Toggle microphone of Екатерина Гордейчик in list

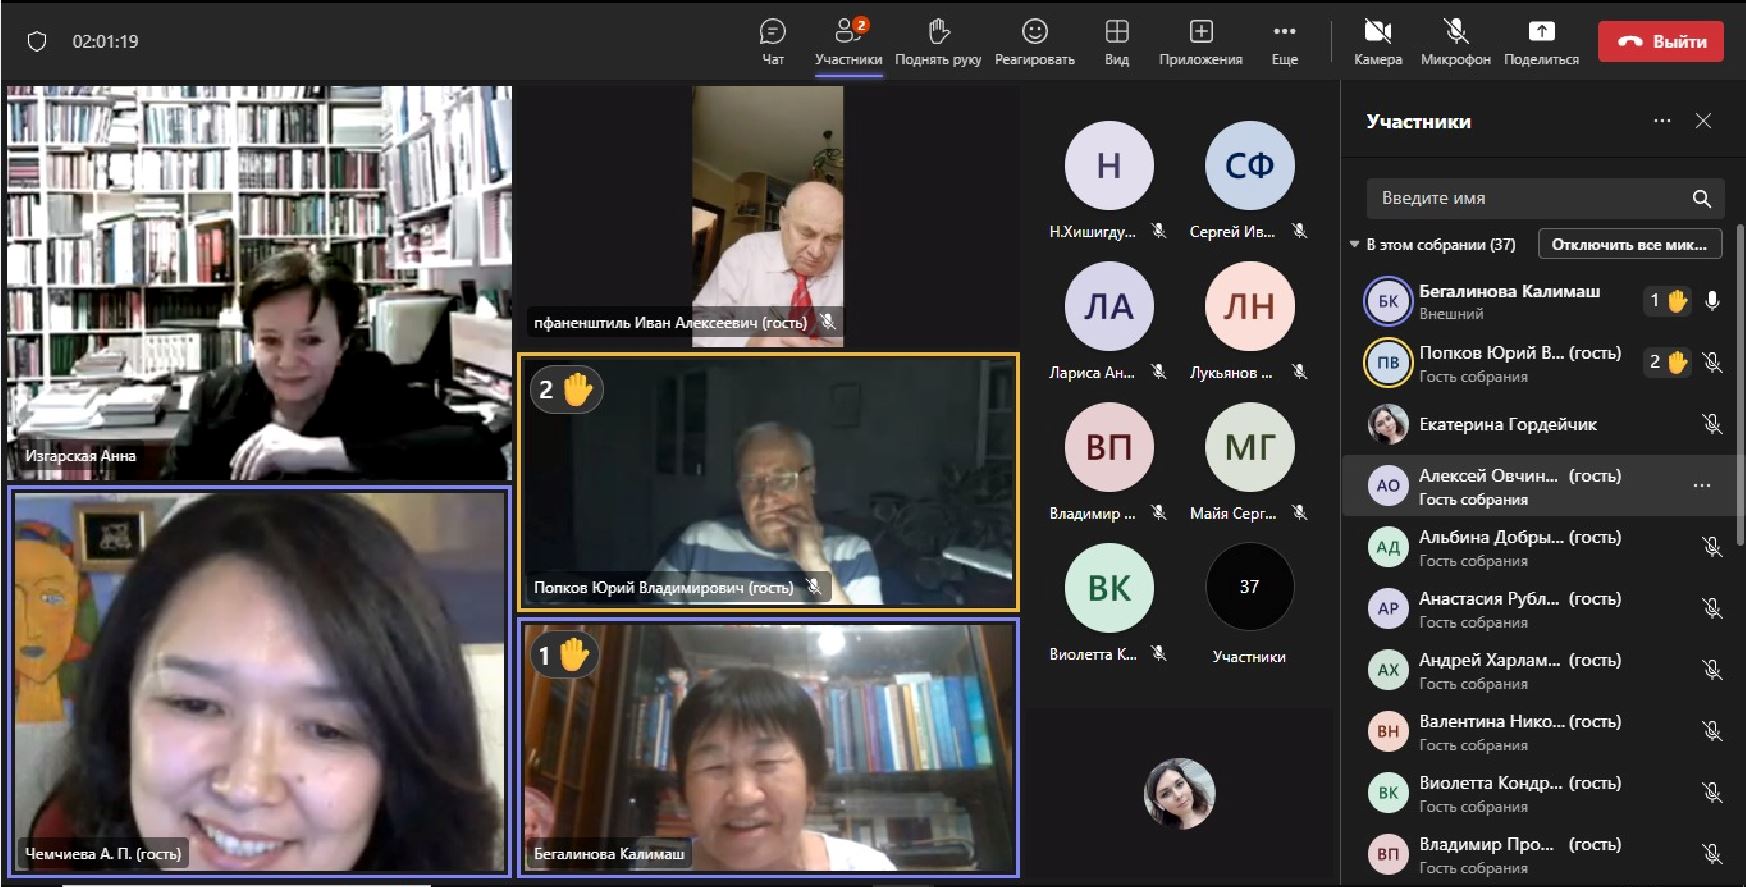(1711, 424)
